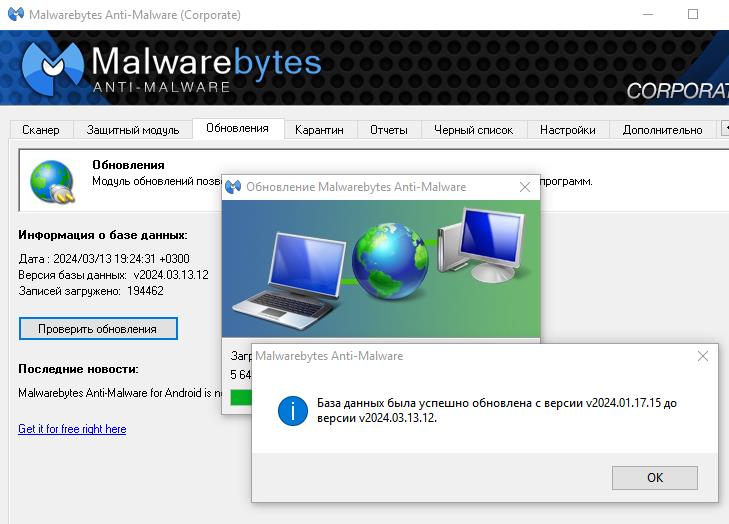
Task: Maximize the Malwarebytes main window
Action: click(x=693, y=14)
